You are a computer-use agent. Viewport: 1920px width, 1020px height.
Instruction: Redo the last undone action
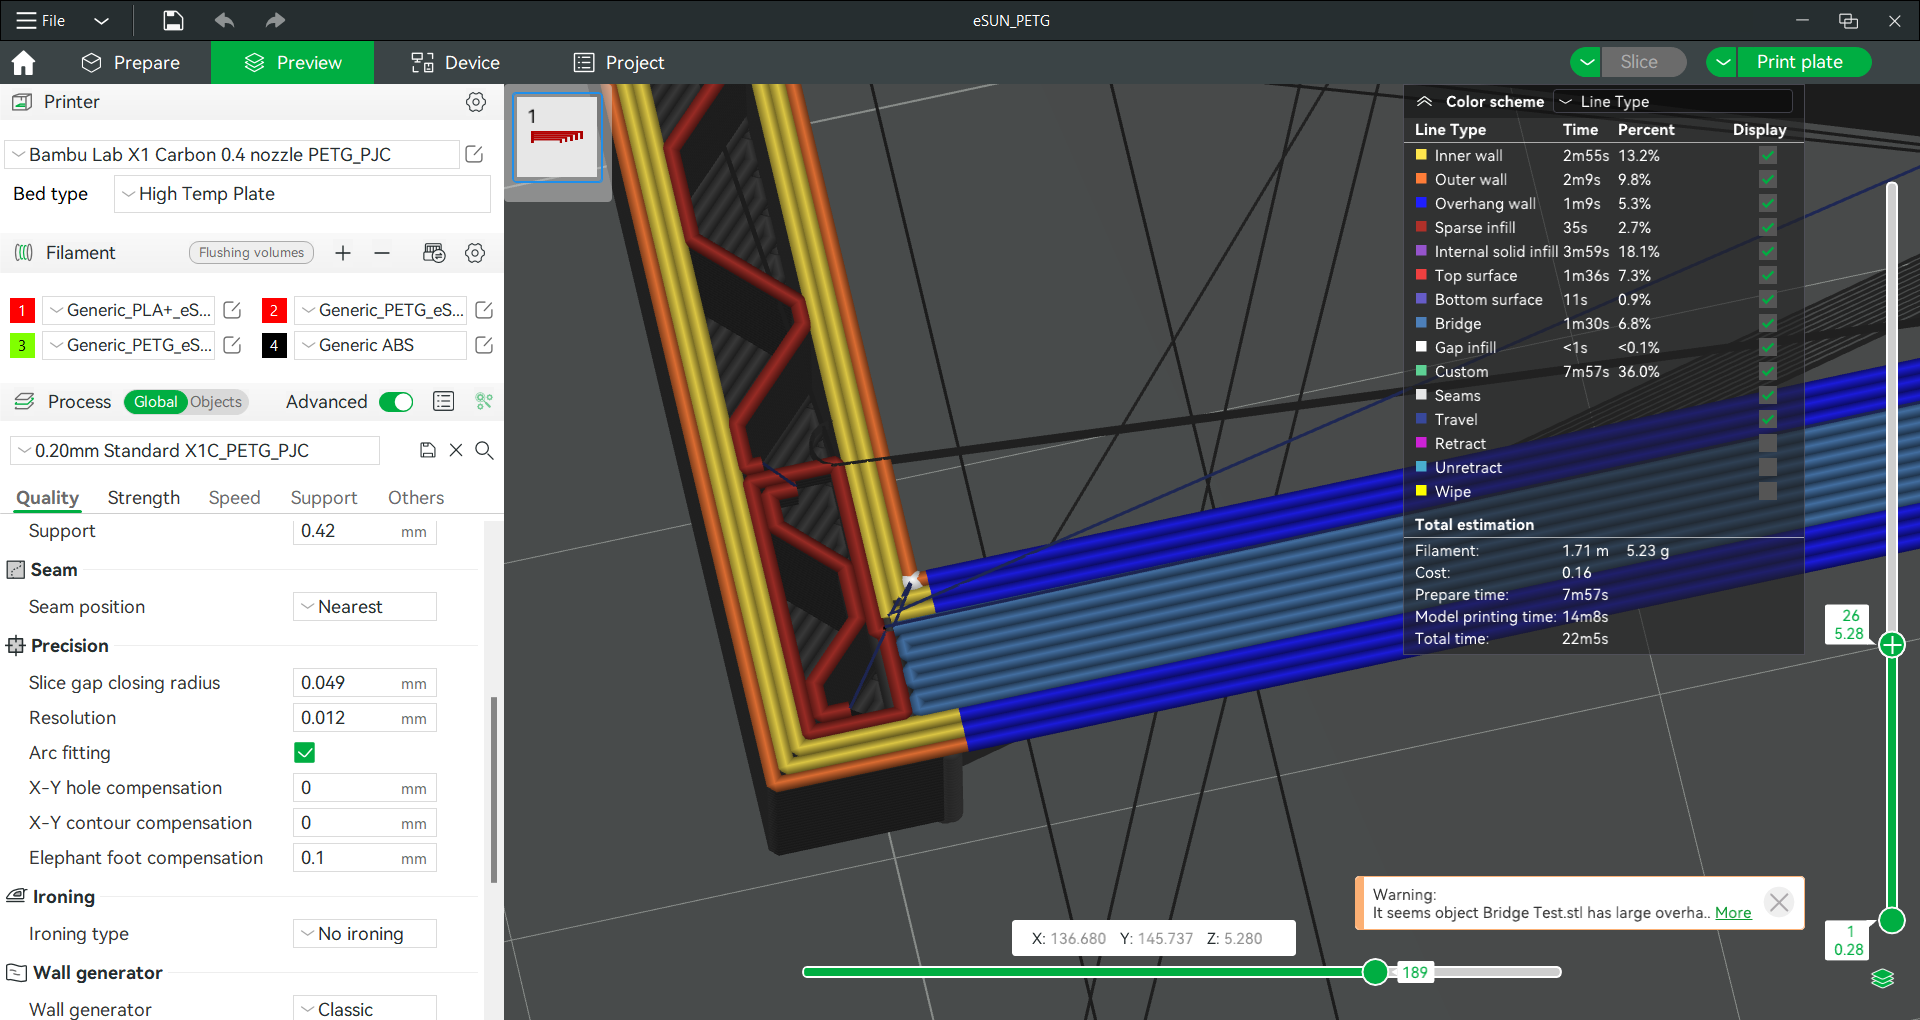tap(275, 20)
